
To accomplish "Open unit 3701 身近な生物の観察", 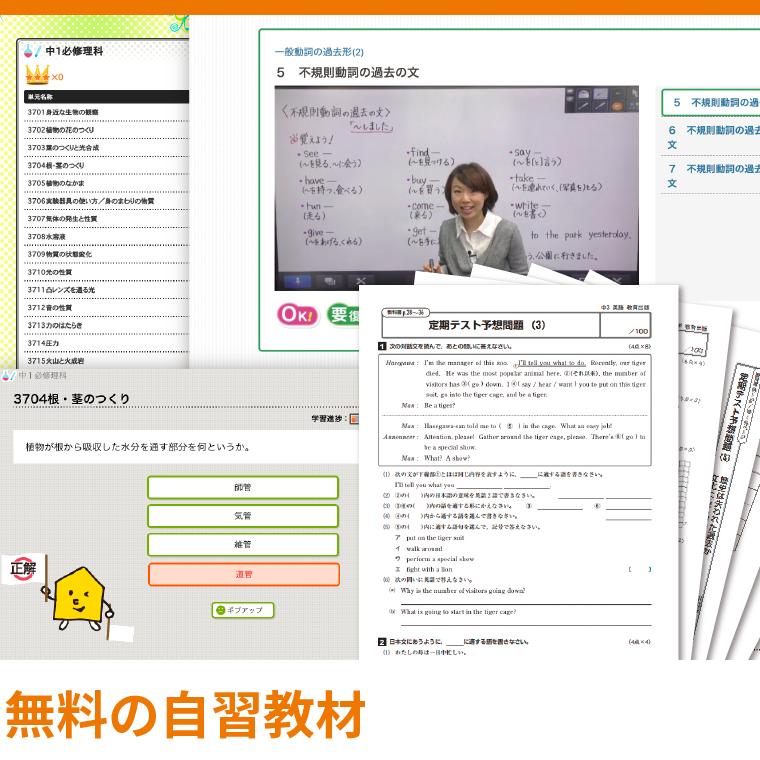I will pyautogui.click(x=63, y=112).
